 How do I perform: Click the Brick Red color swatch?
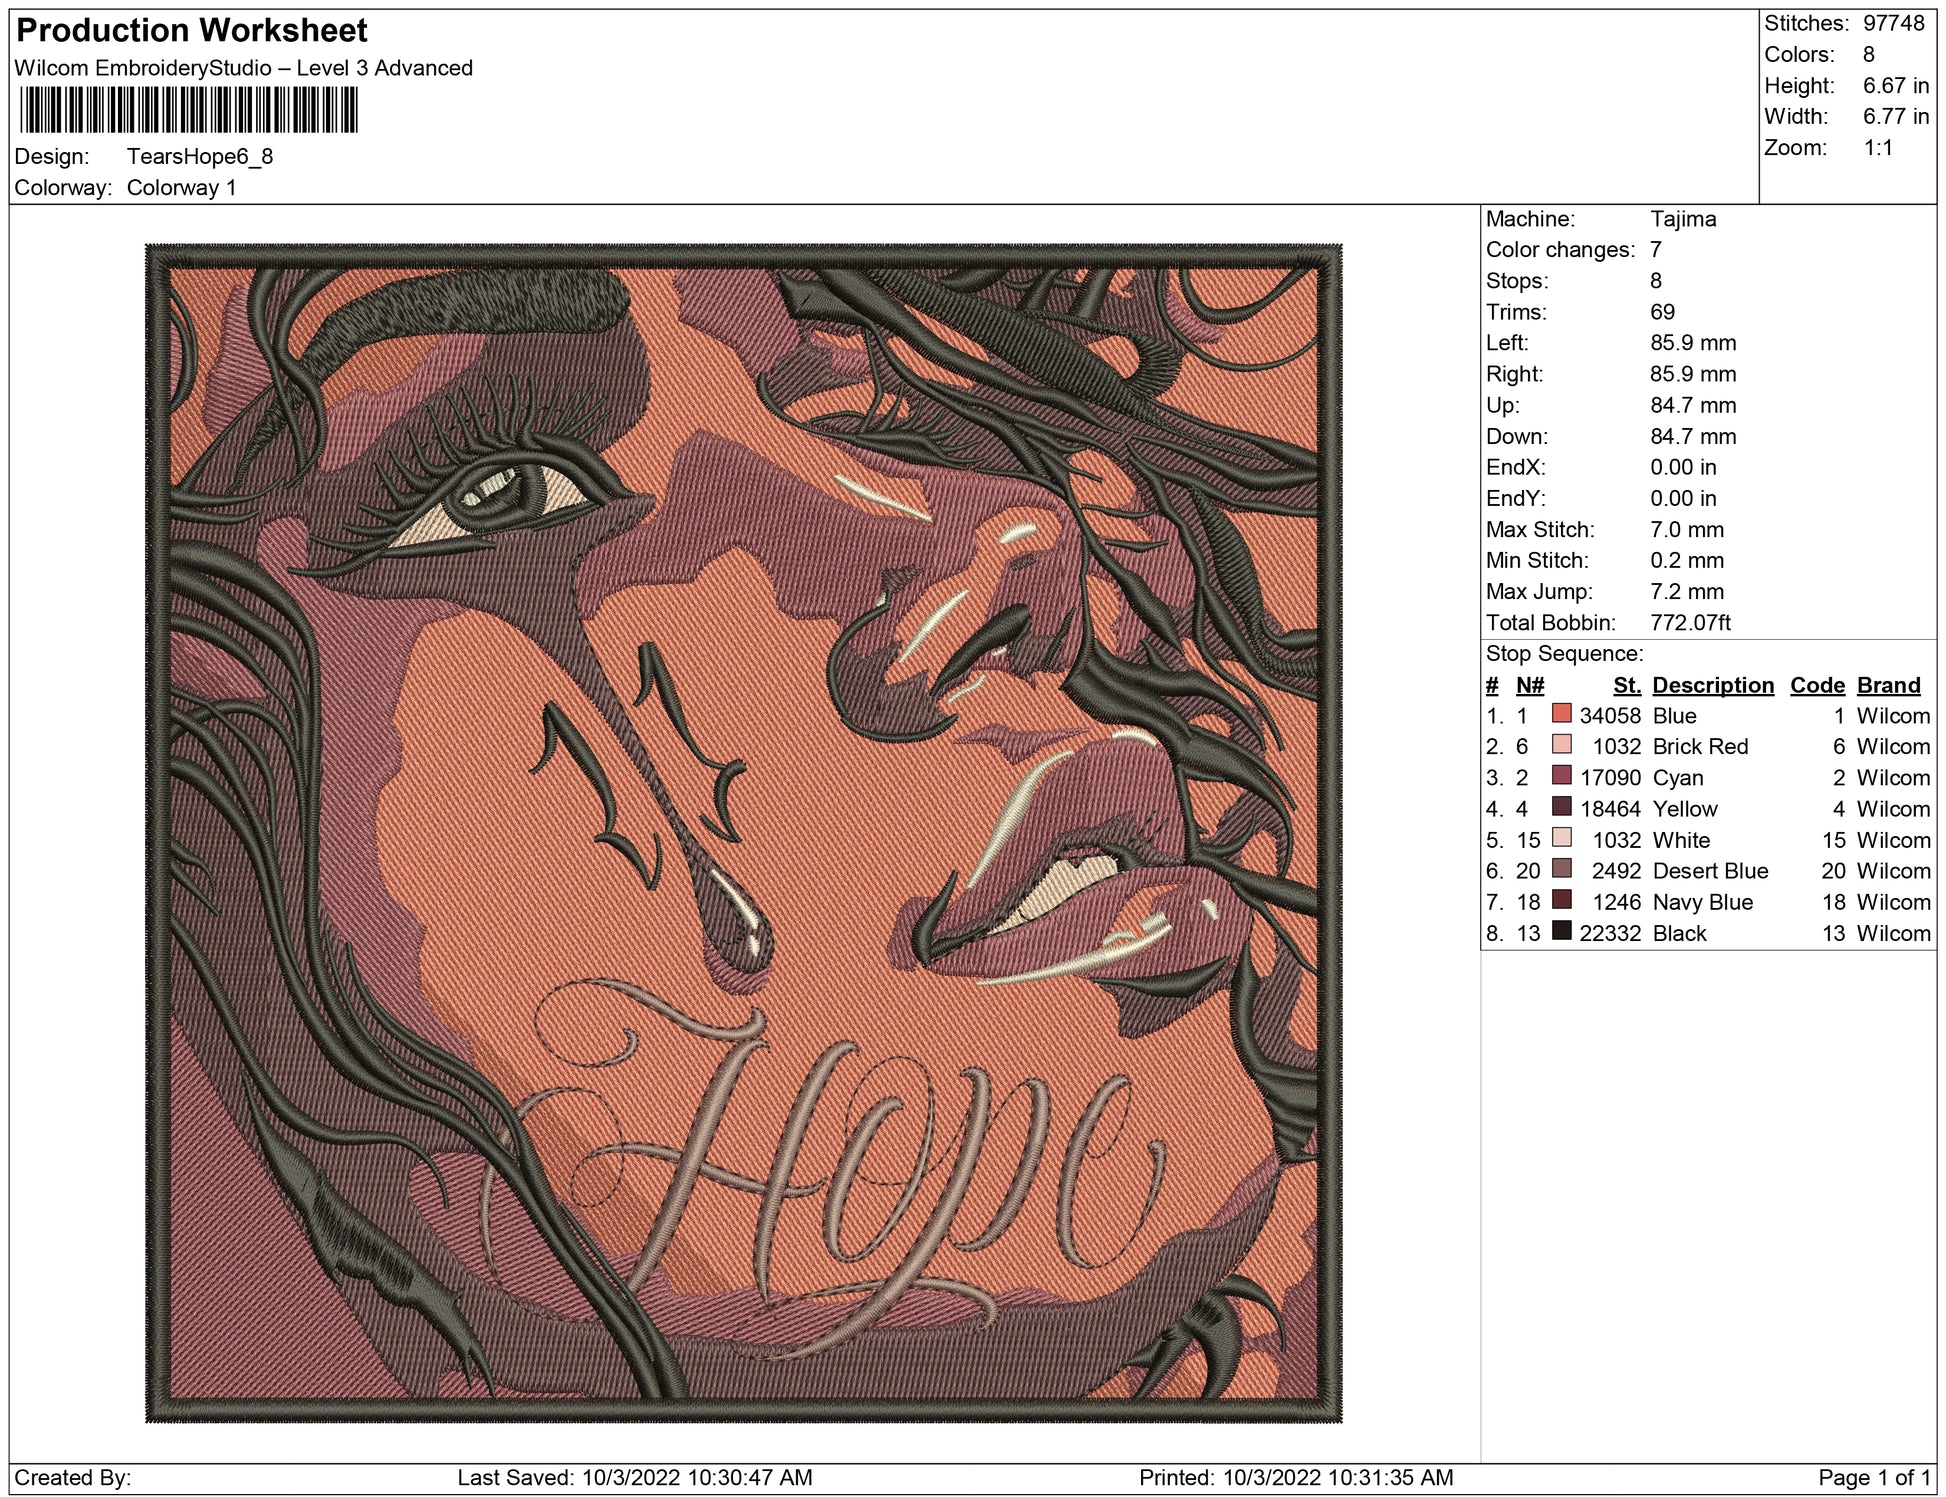tap(1561, 745)
